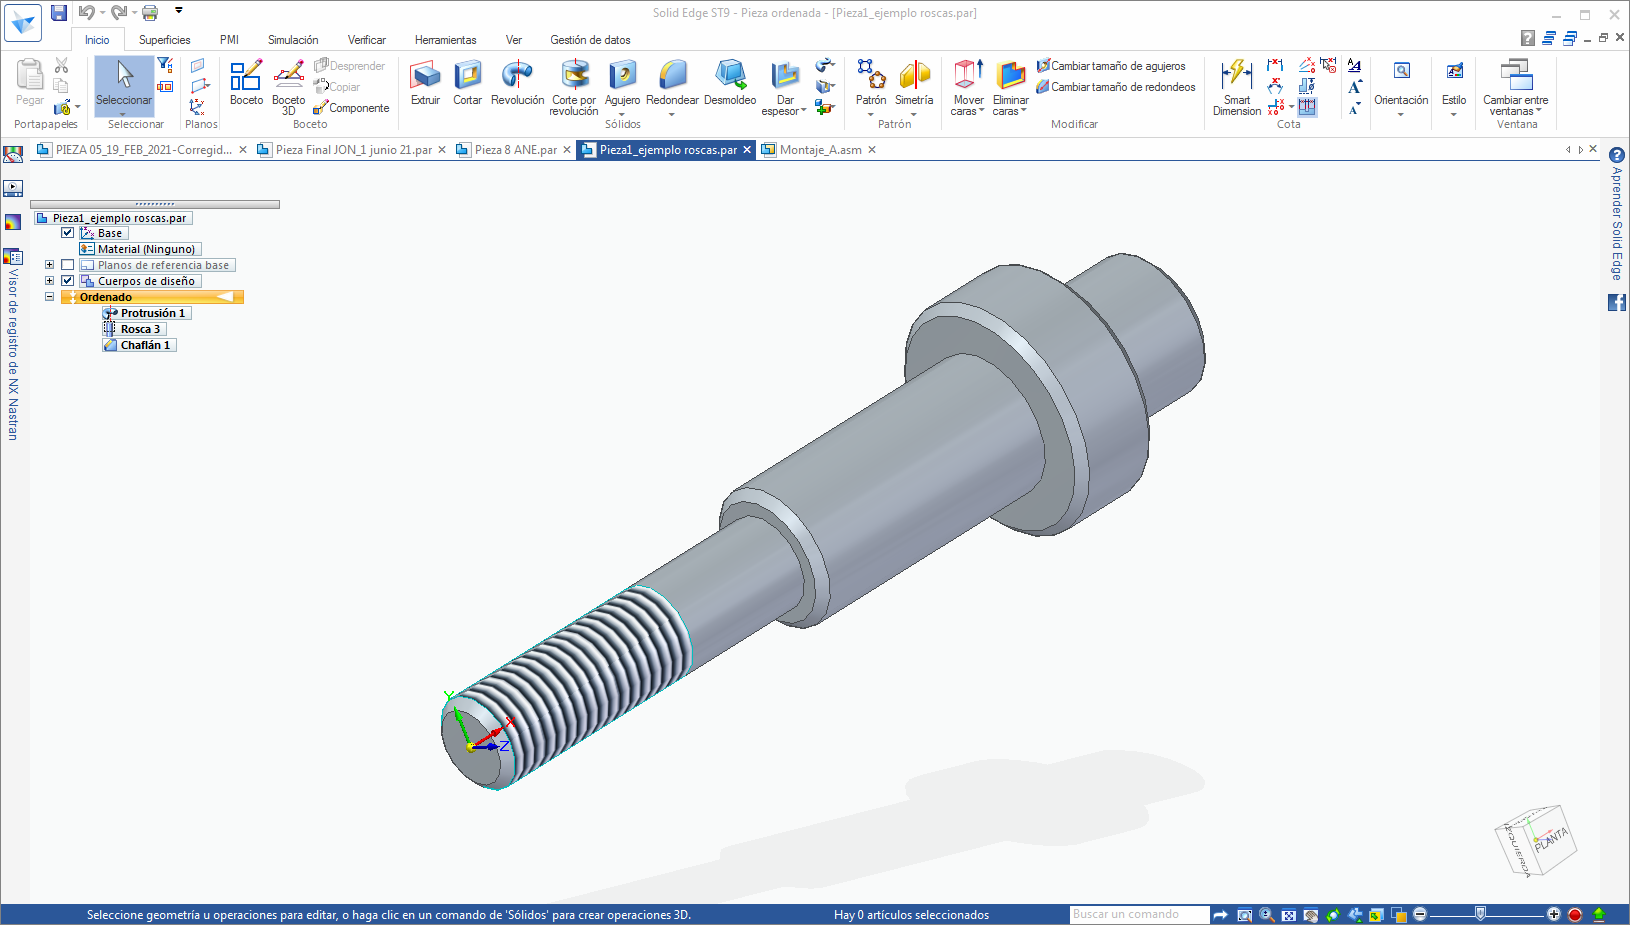Uncheck Cuerpos de diseño checkbox
The image size is (1630, 925).
pyautogui.click(x=68, y=281)
